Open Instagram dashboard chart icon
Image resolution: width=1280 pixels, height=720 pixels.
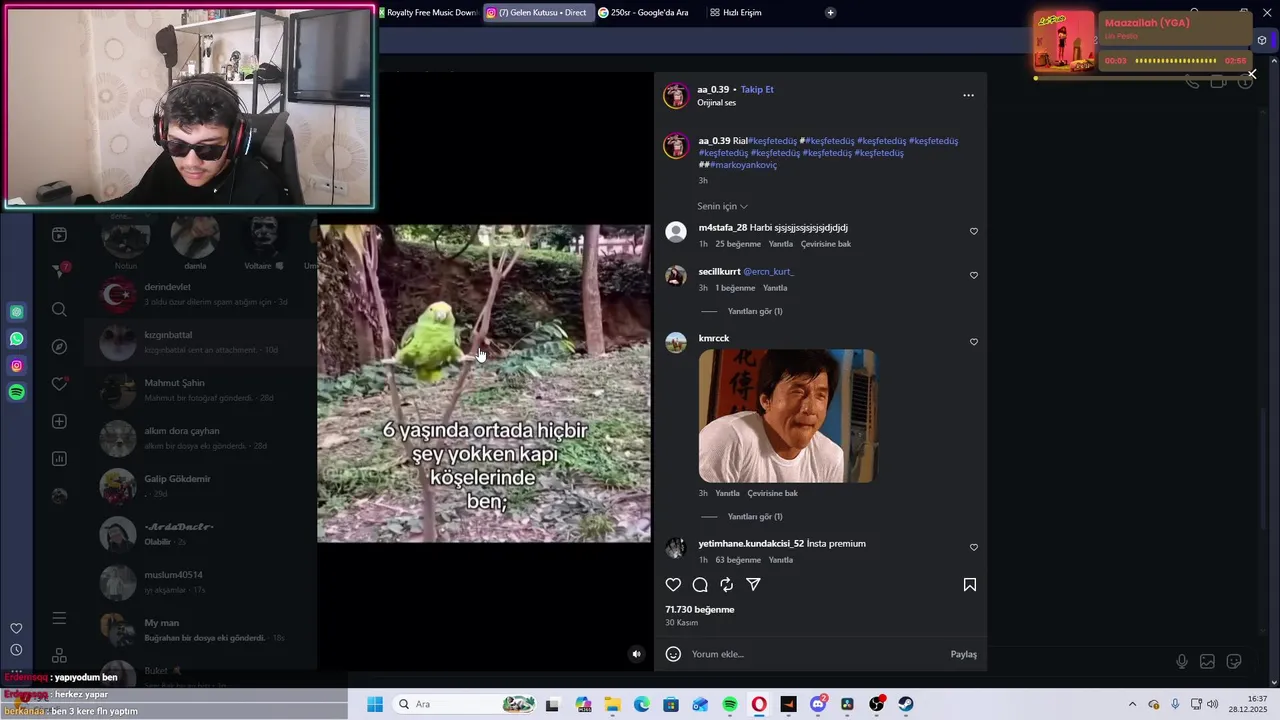click(59, 459)
